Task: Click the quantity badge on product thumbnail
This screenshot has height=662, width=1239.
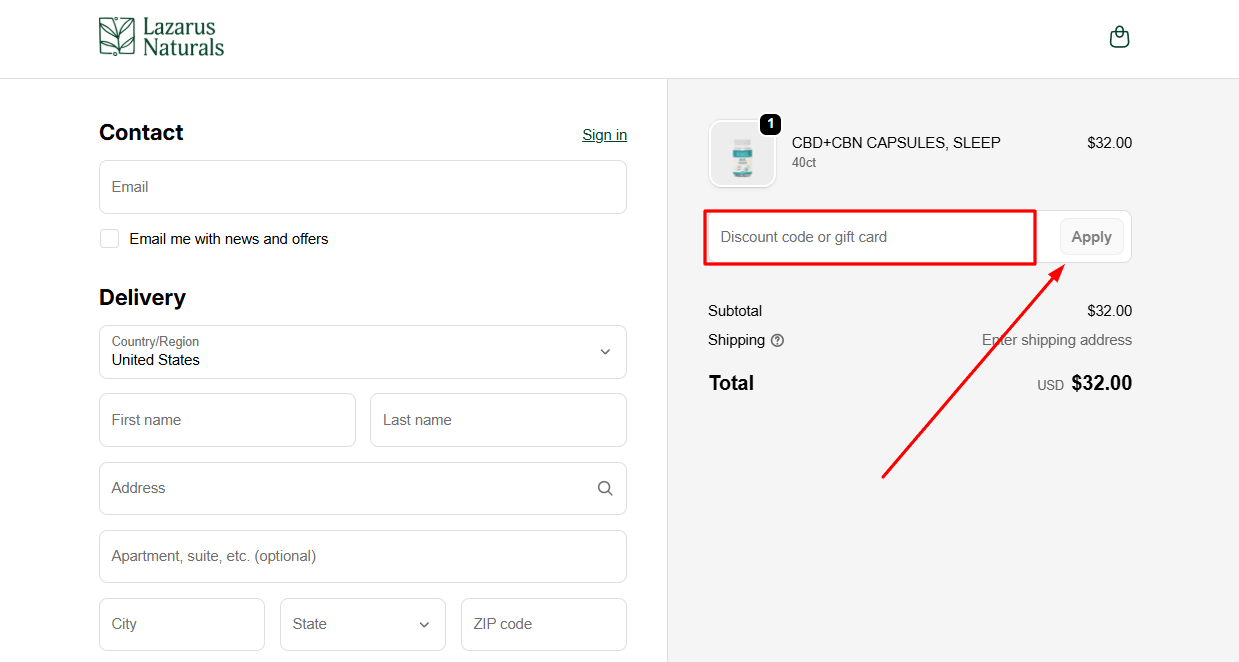Action: [770, 124]
